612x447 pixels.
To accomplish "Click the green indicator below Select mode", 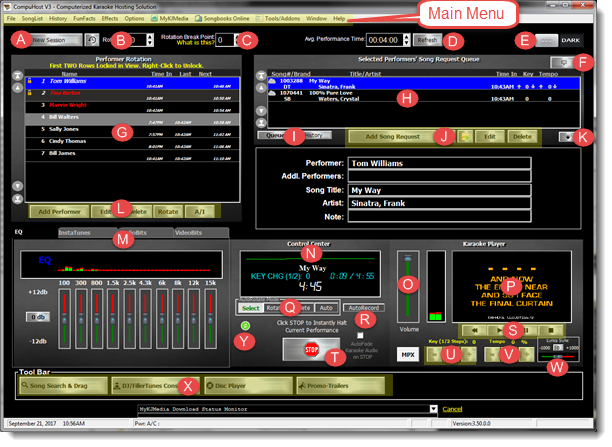I will pos(246,325).
